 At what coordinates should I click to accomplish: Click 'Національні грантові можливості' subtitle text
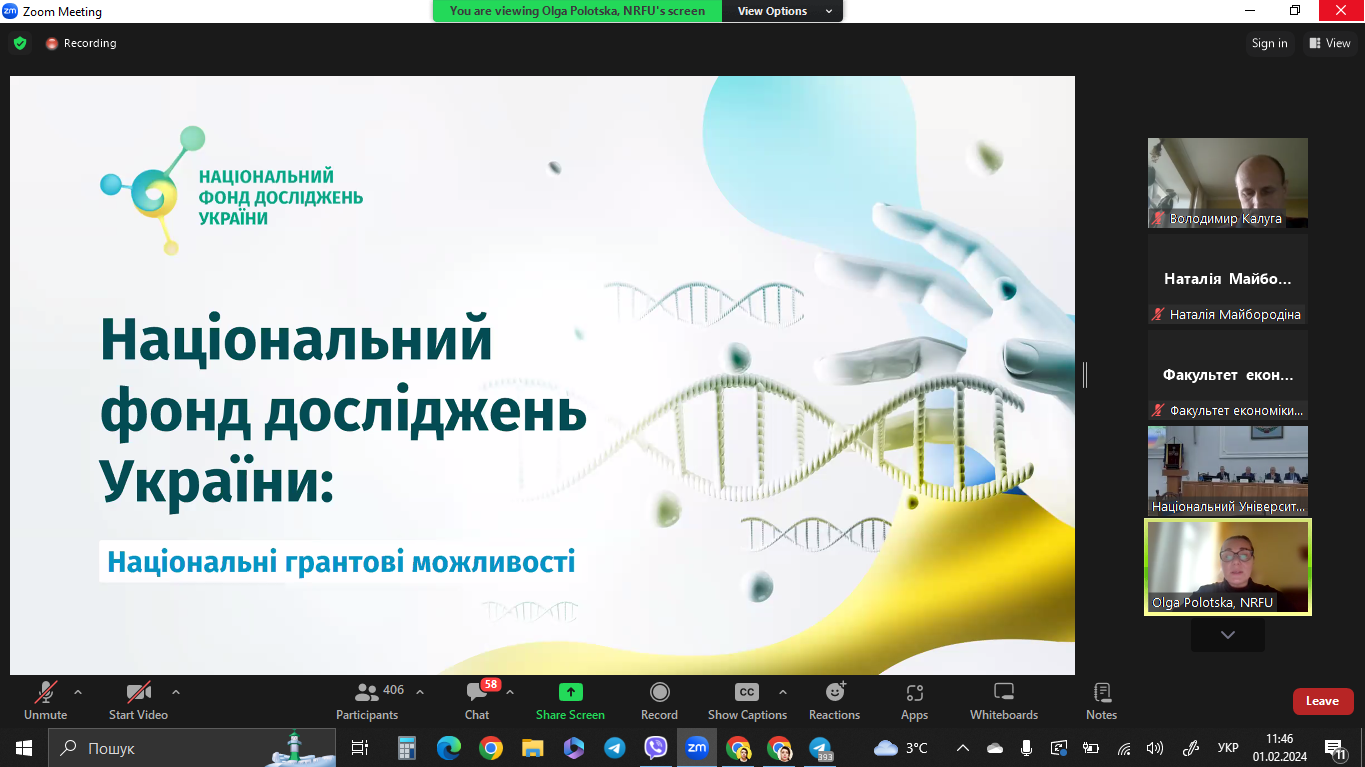pyautogui.click(x=341, y=561)
